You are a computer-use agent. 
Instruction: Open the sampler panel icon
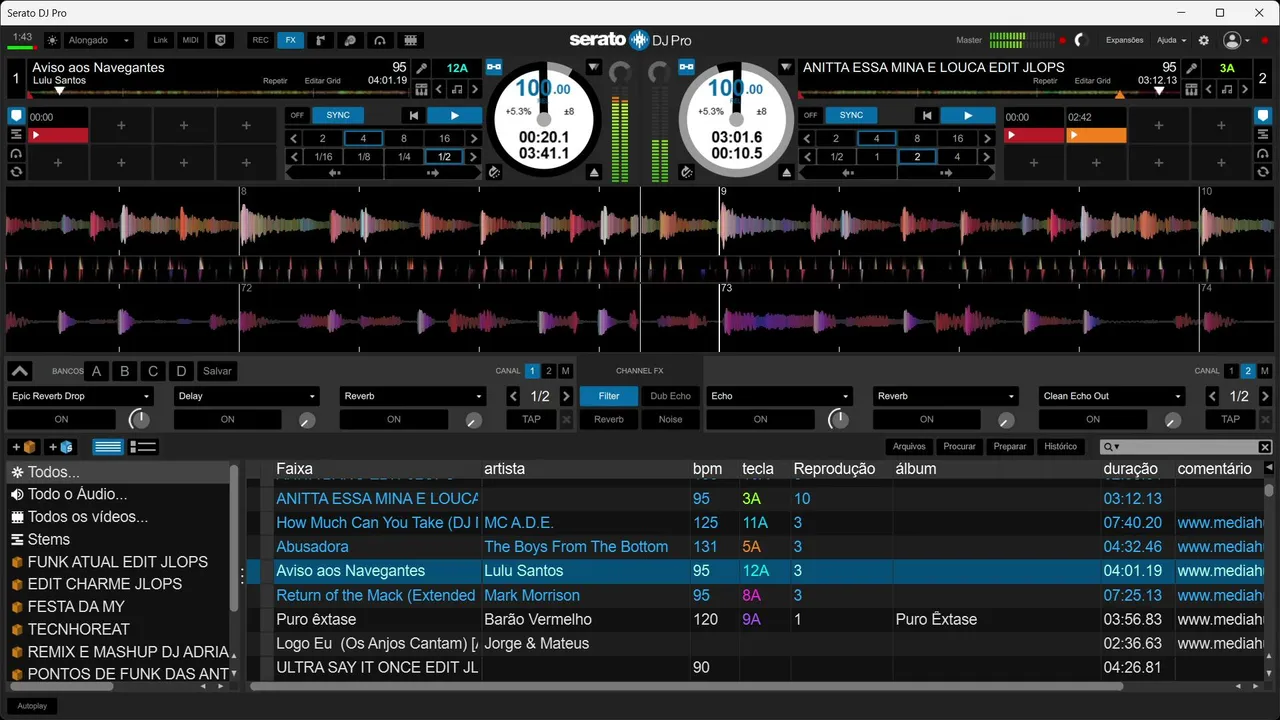(321, 40)
